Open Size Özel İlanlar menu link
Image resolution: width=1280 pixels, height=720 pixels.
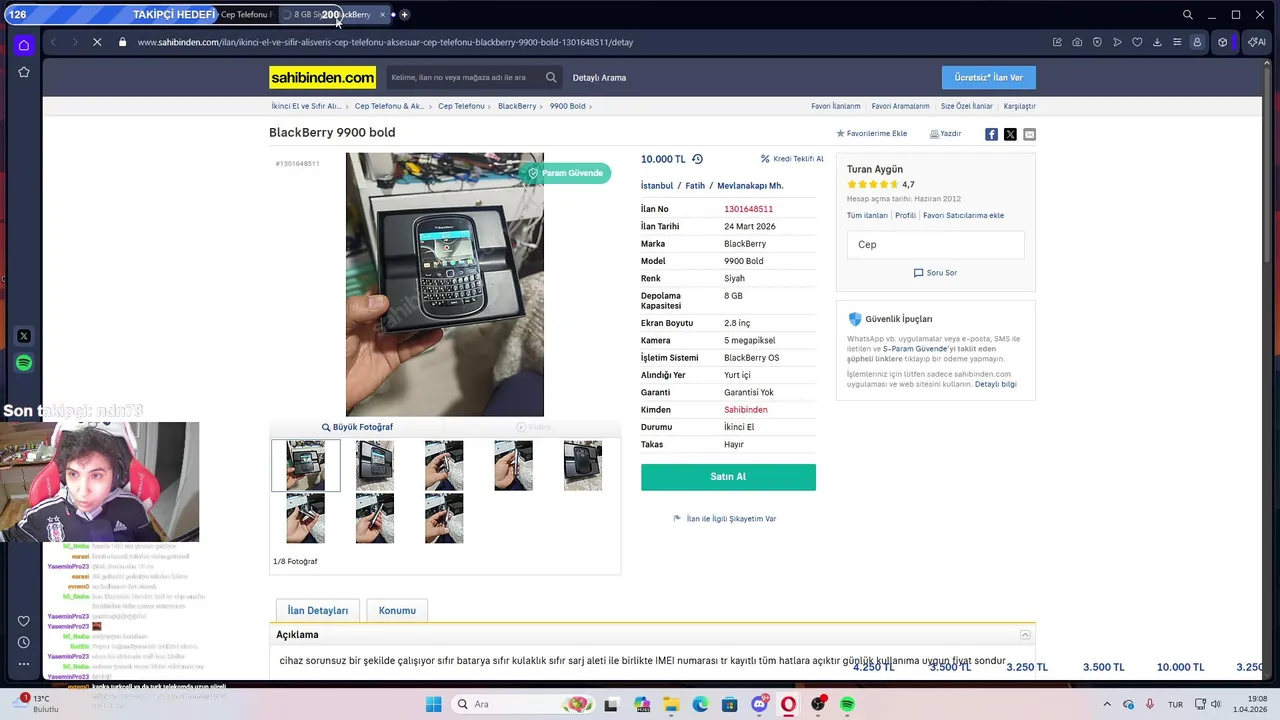(967, 106)
